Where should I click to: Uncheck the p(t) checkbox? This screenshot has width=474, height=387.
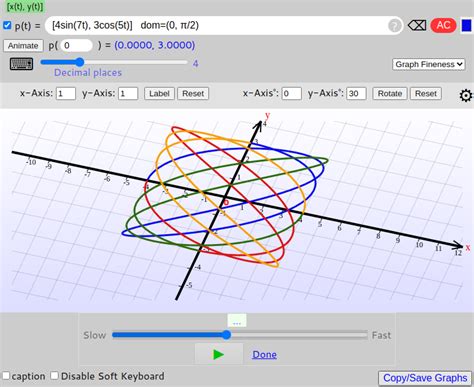click(7, 25)
